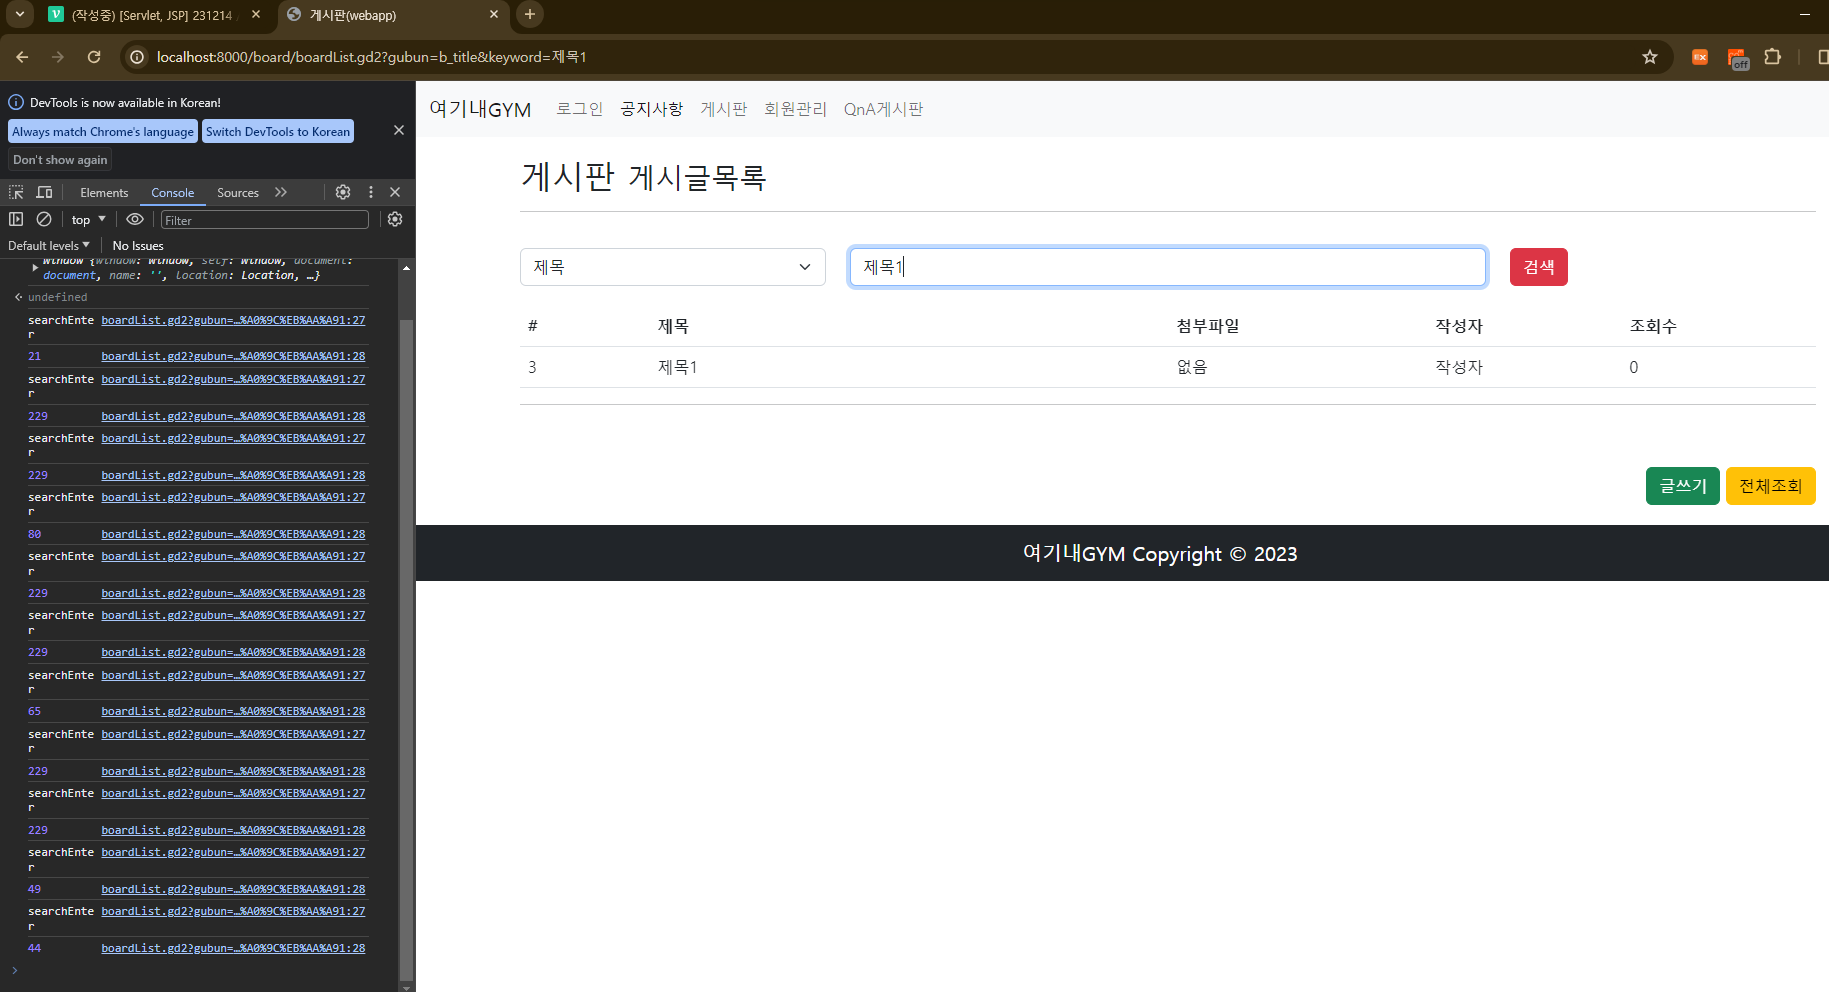Click the green 글쓰기 button
The height and width of the screenshot is (992, 1829).
click(x=1683, y=486)
